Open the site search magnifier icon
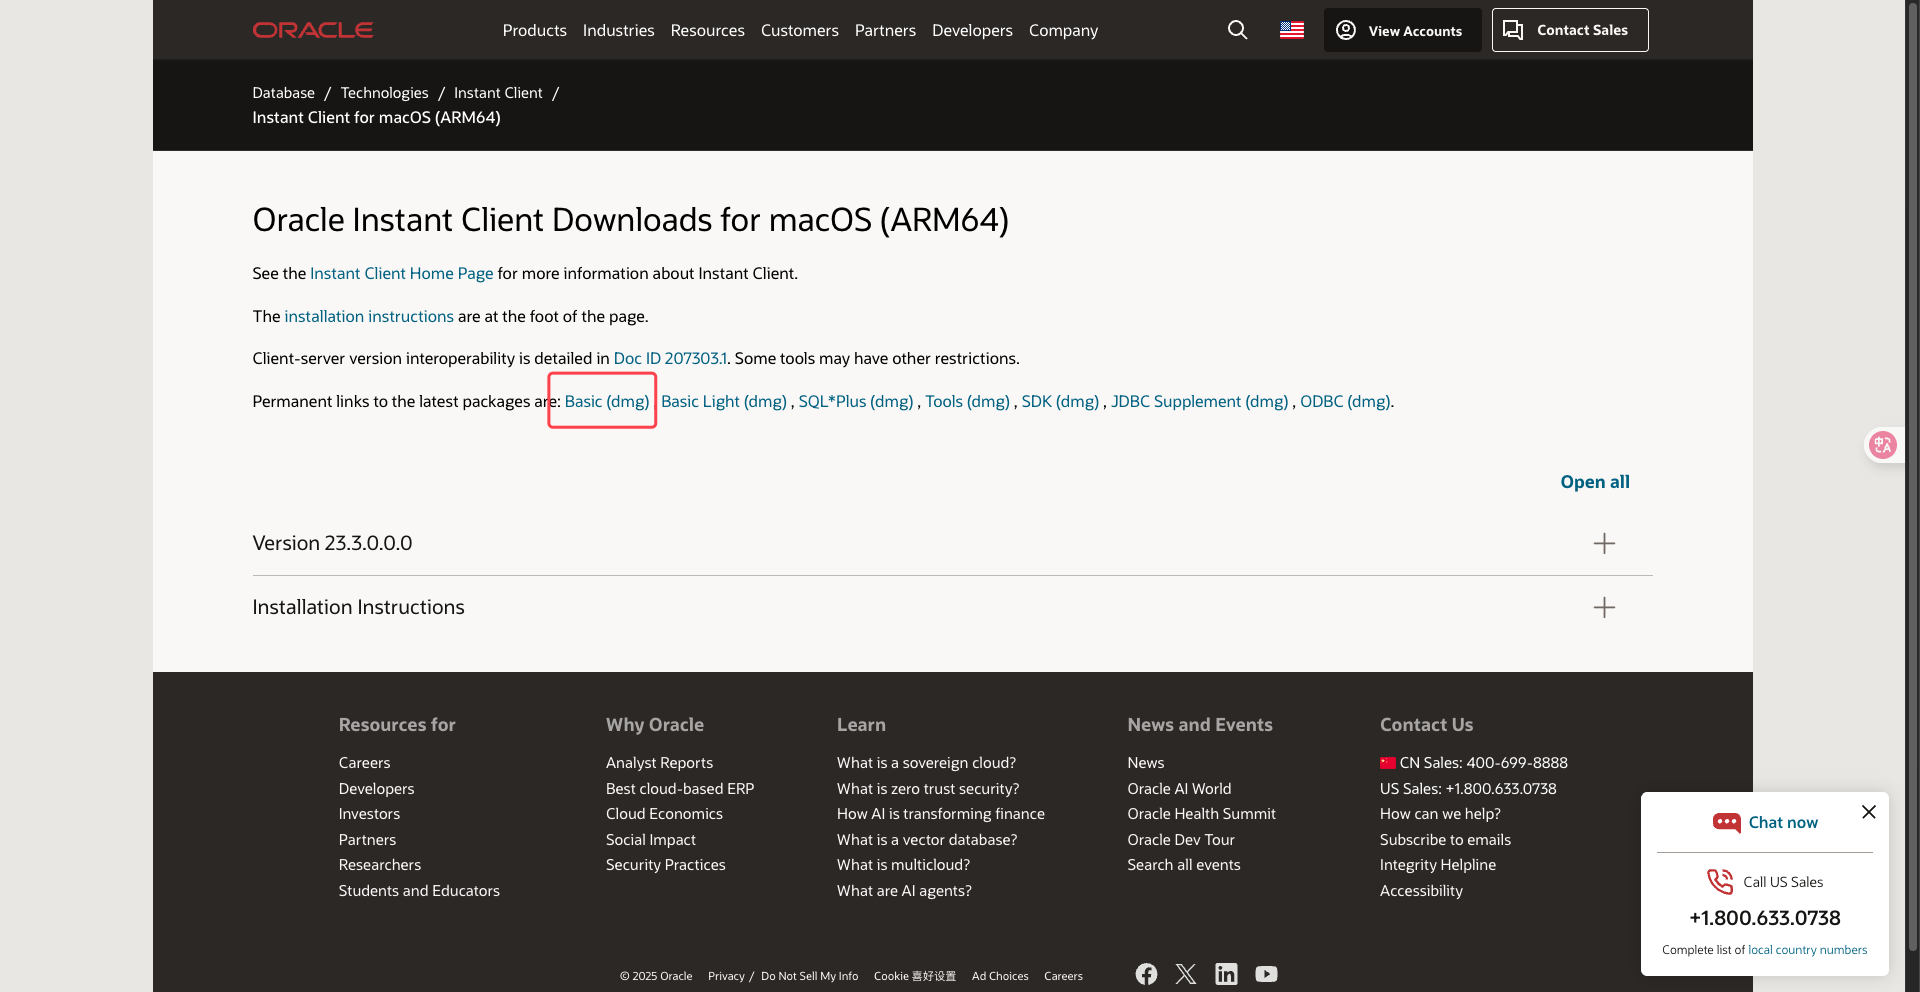This screenshot has height=992, width=1920. point(1237,30)
